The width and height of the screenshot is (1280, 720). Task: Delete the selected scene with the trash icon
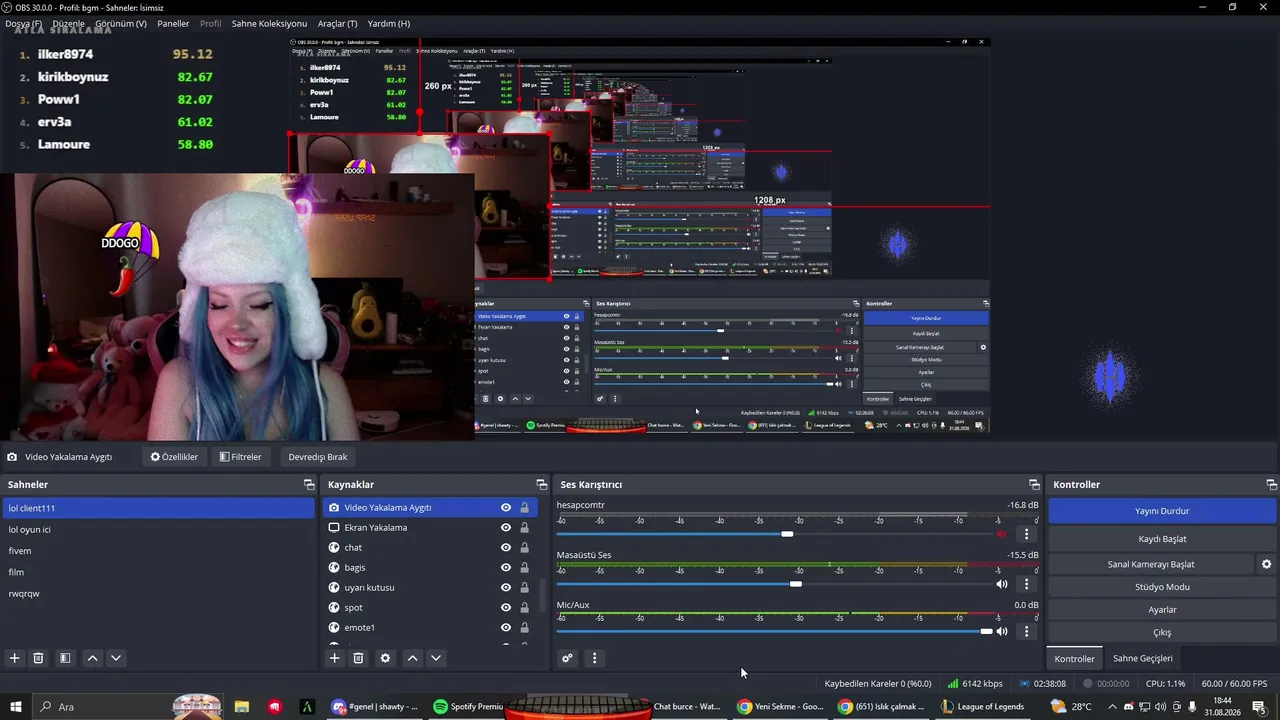38,658
